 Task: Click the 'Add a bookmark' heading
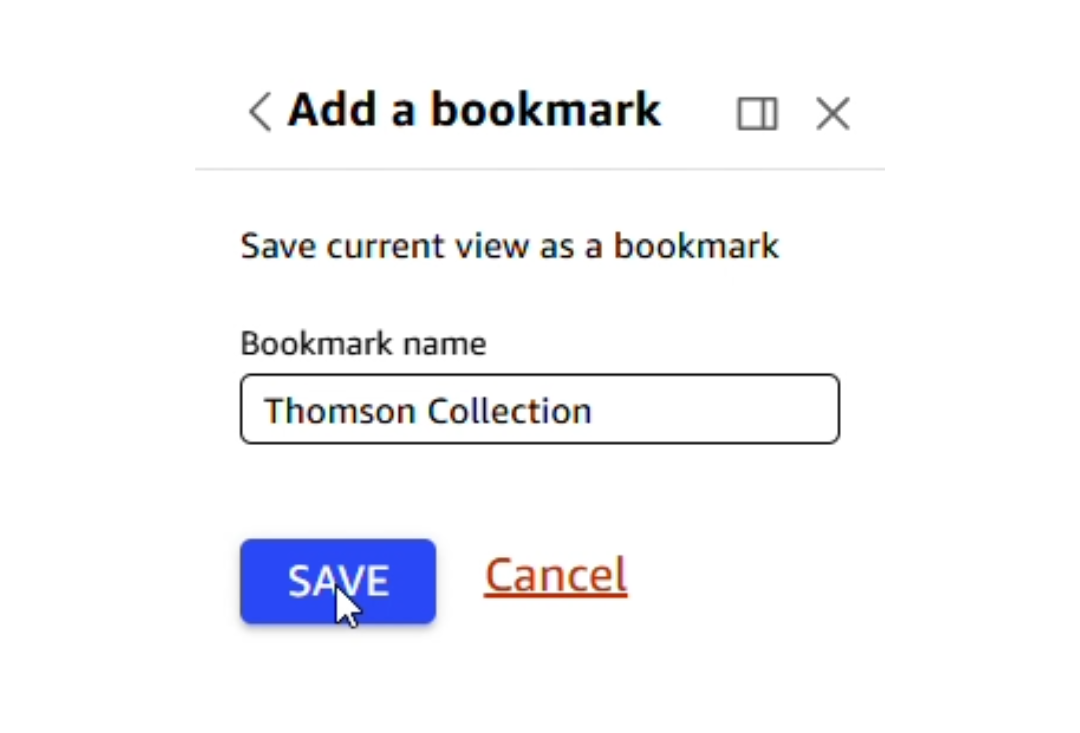[x=474, y=110]
